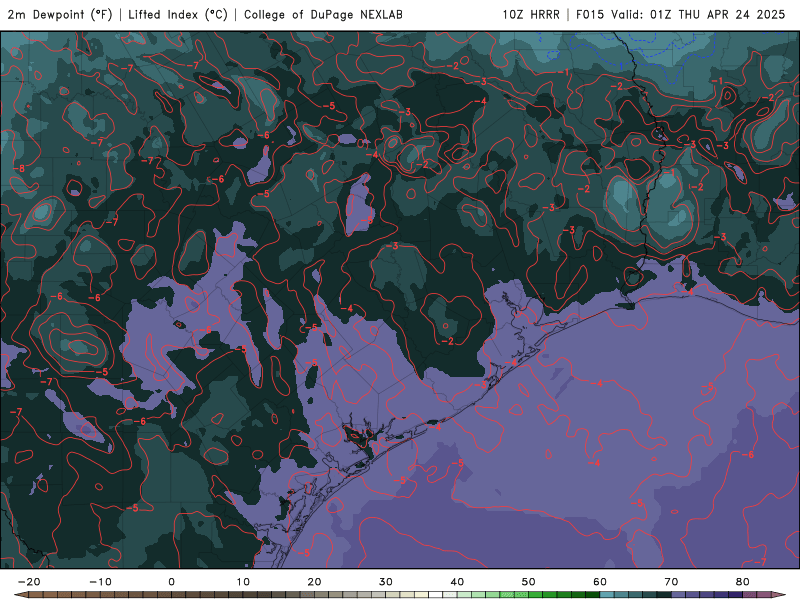The height and width of the screenshot is (600, 800).
Task: Select the 0 label on the color scale
Action: (171, 582)
